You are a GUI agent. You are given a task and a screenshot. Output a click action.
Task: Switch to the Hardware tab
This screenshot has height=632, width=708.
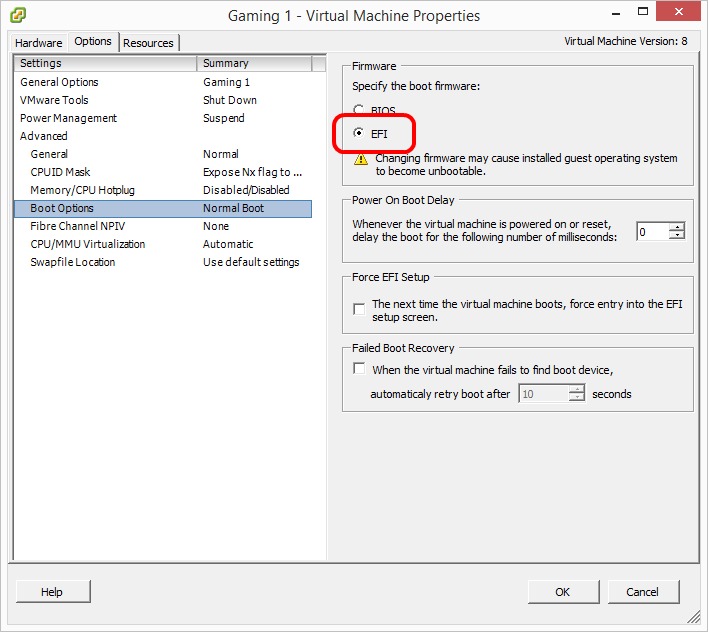39,43
